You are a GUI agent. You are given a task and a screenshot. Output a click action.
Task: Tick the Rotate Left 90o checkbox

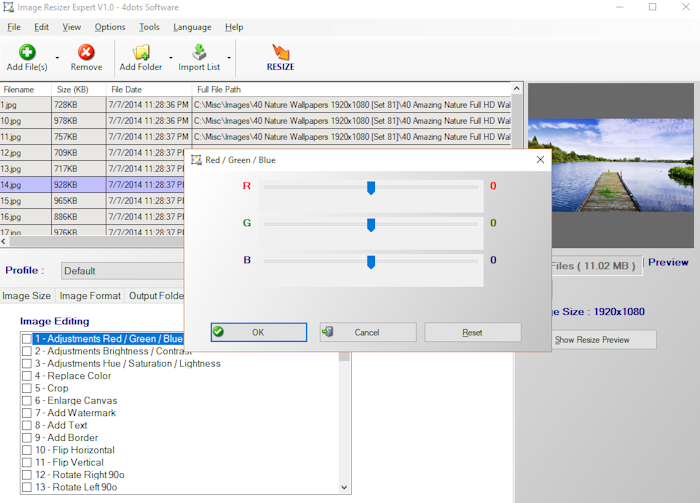(27, 487)
